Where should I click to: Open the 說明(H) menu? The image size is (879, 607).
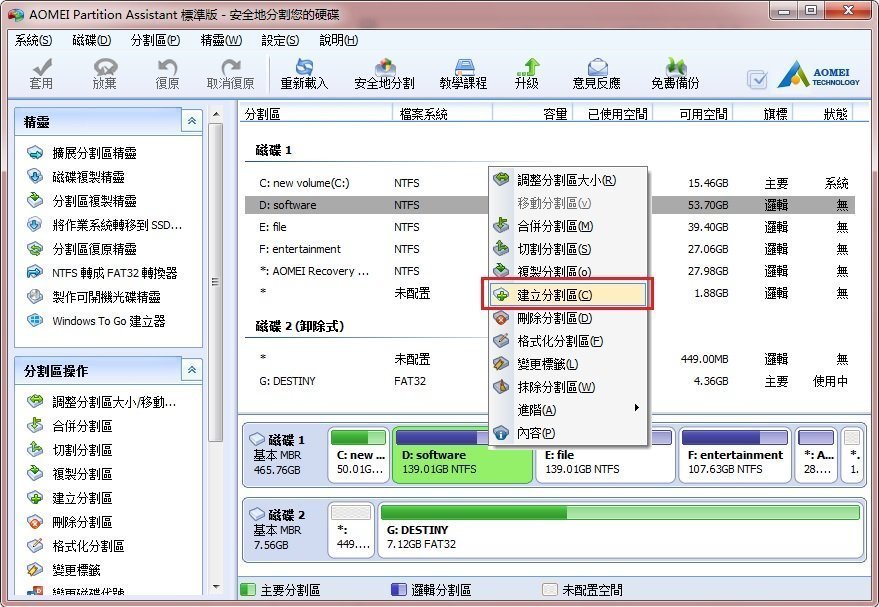pyautogui.click(x=339, y=40)
